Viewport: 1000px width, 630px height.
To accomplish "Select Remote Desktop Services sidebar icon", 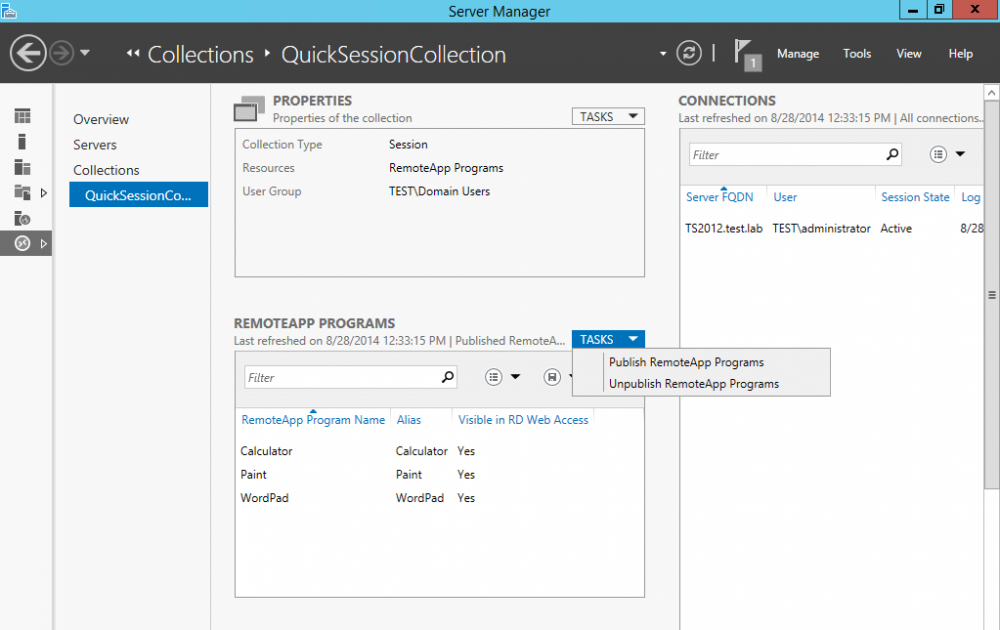I will 22,243.
